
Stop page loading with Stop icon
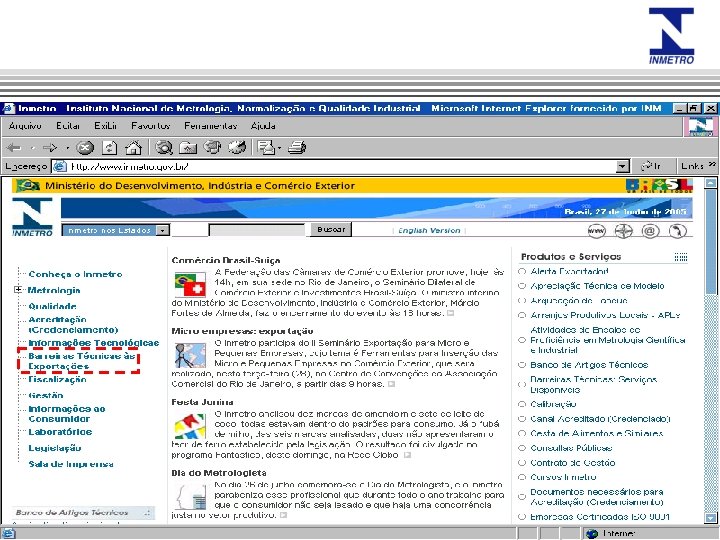coord(84,148)
